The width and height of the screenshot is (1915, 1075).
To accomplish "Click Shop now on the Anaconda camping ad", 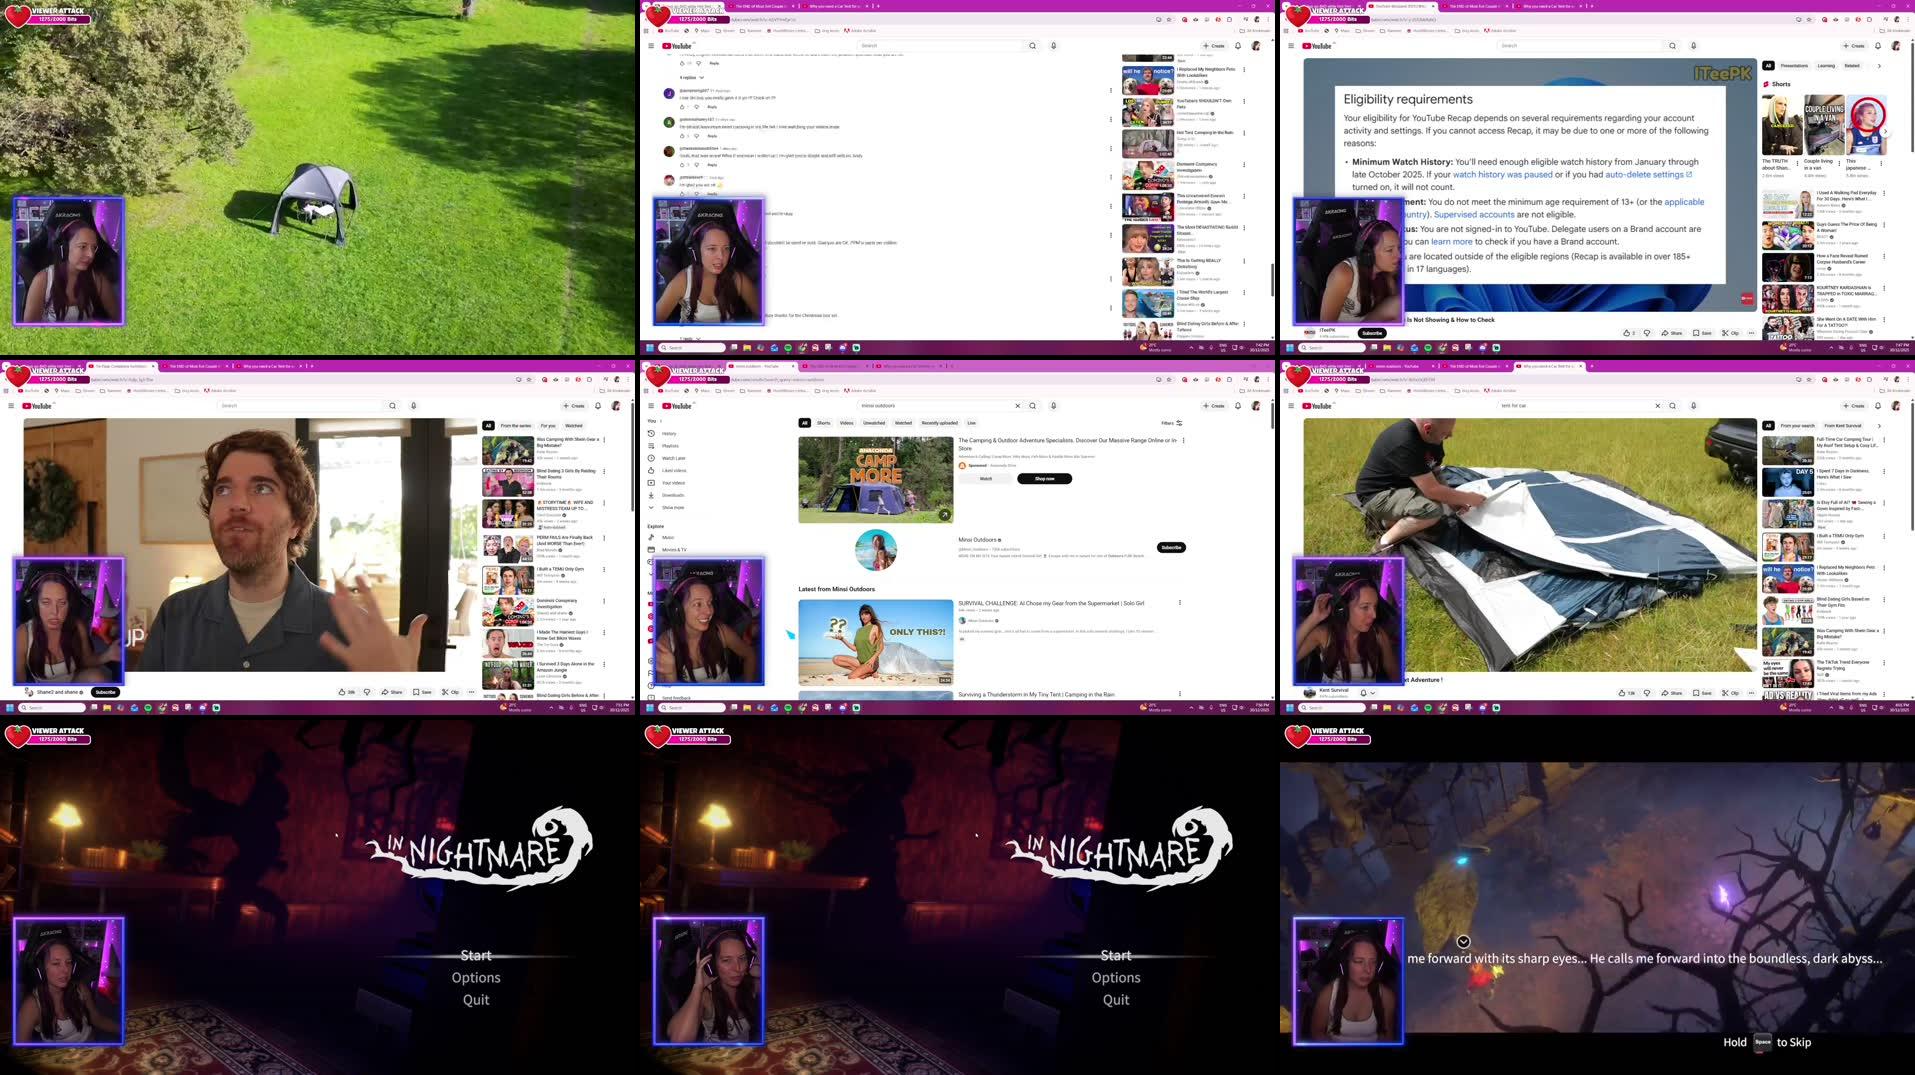I will point(1045,479).
